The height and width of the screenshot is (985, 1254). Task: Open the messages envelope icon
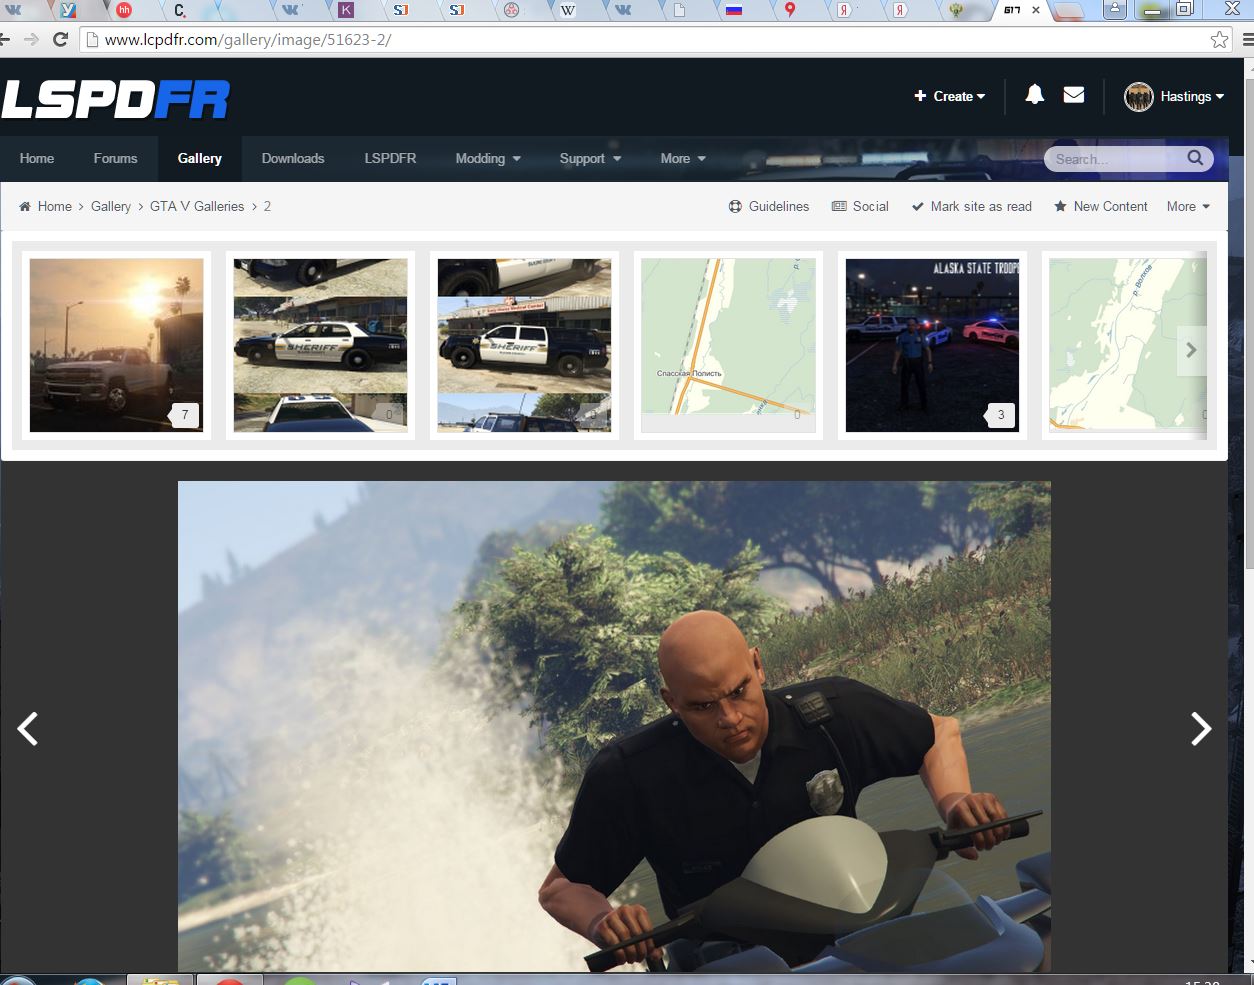pos(1074,95)
